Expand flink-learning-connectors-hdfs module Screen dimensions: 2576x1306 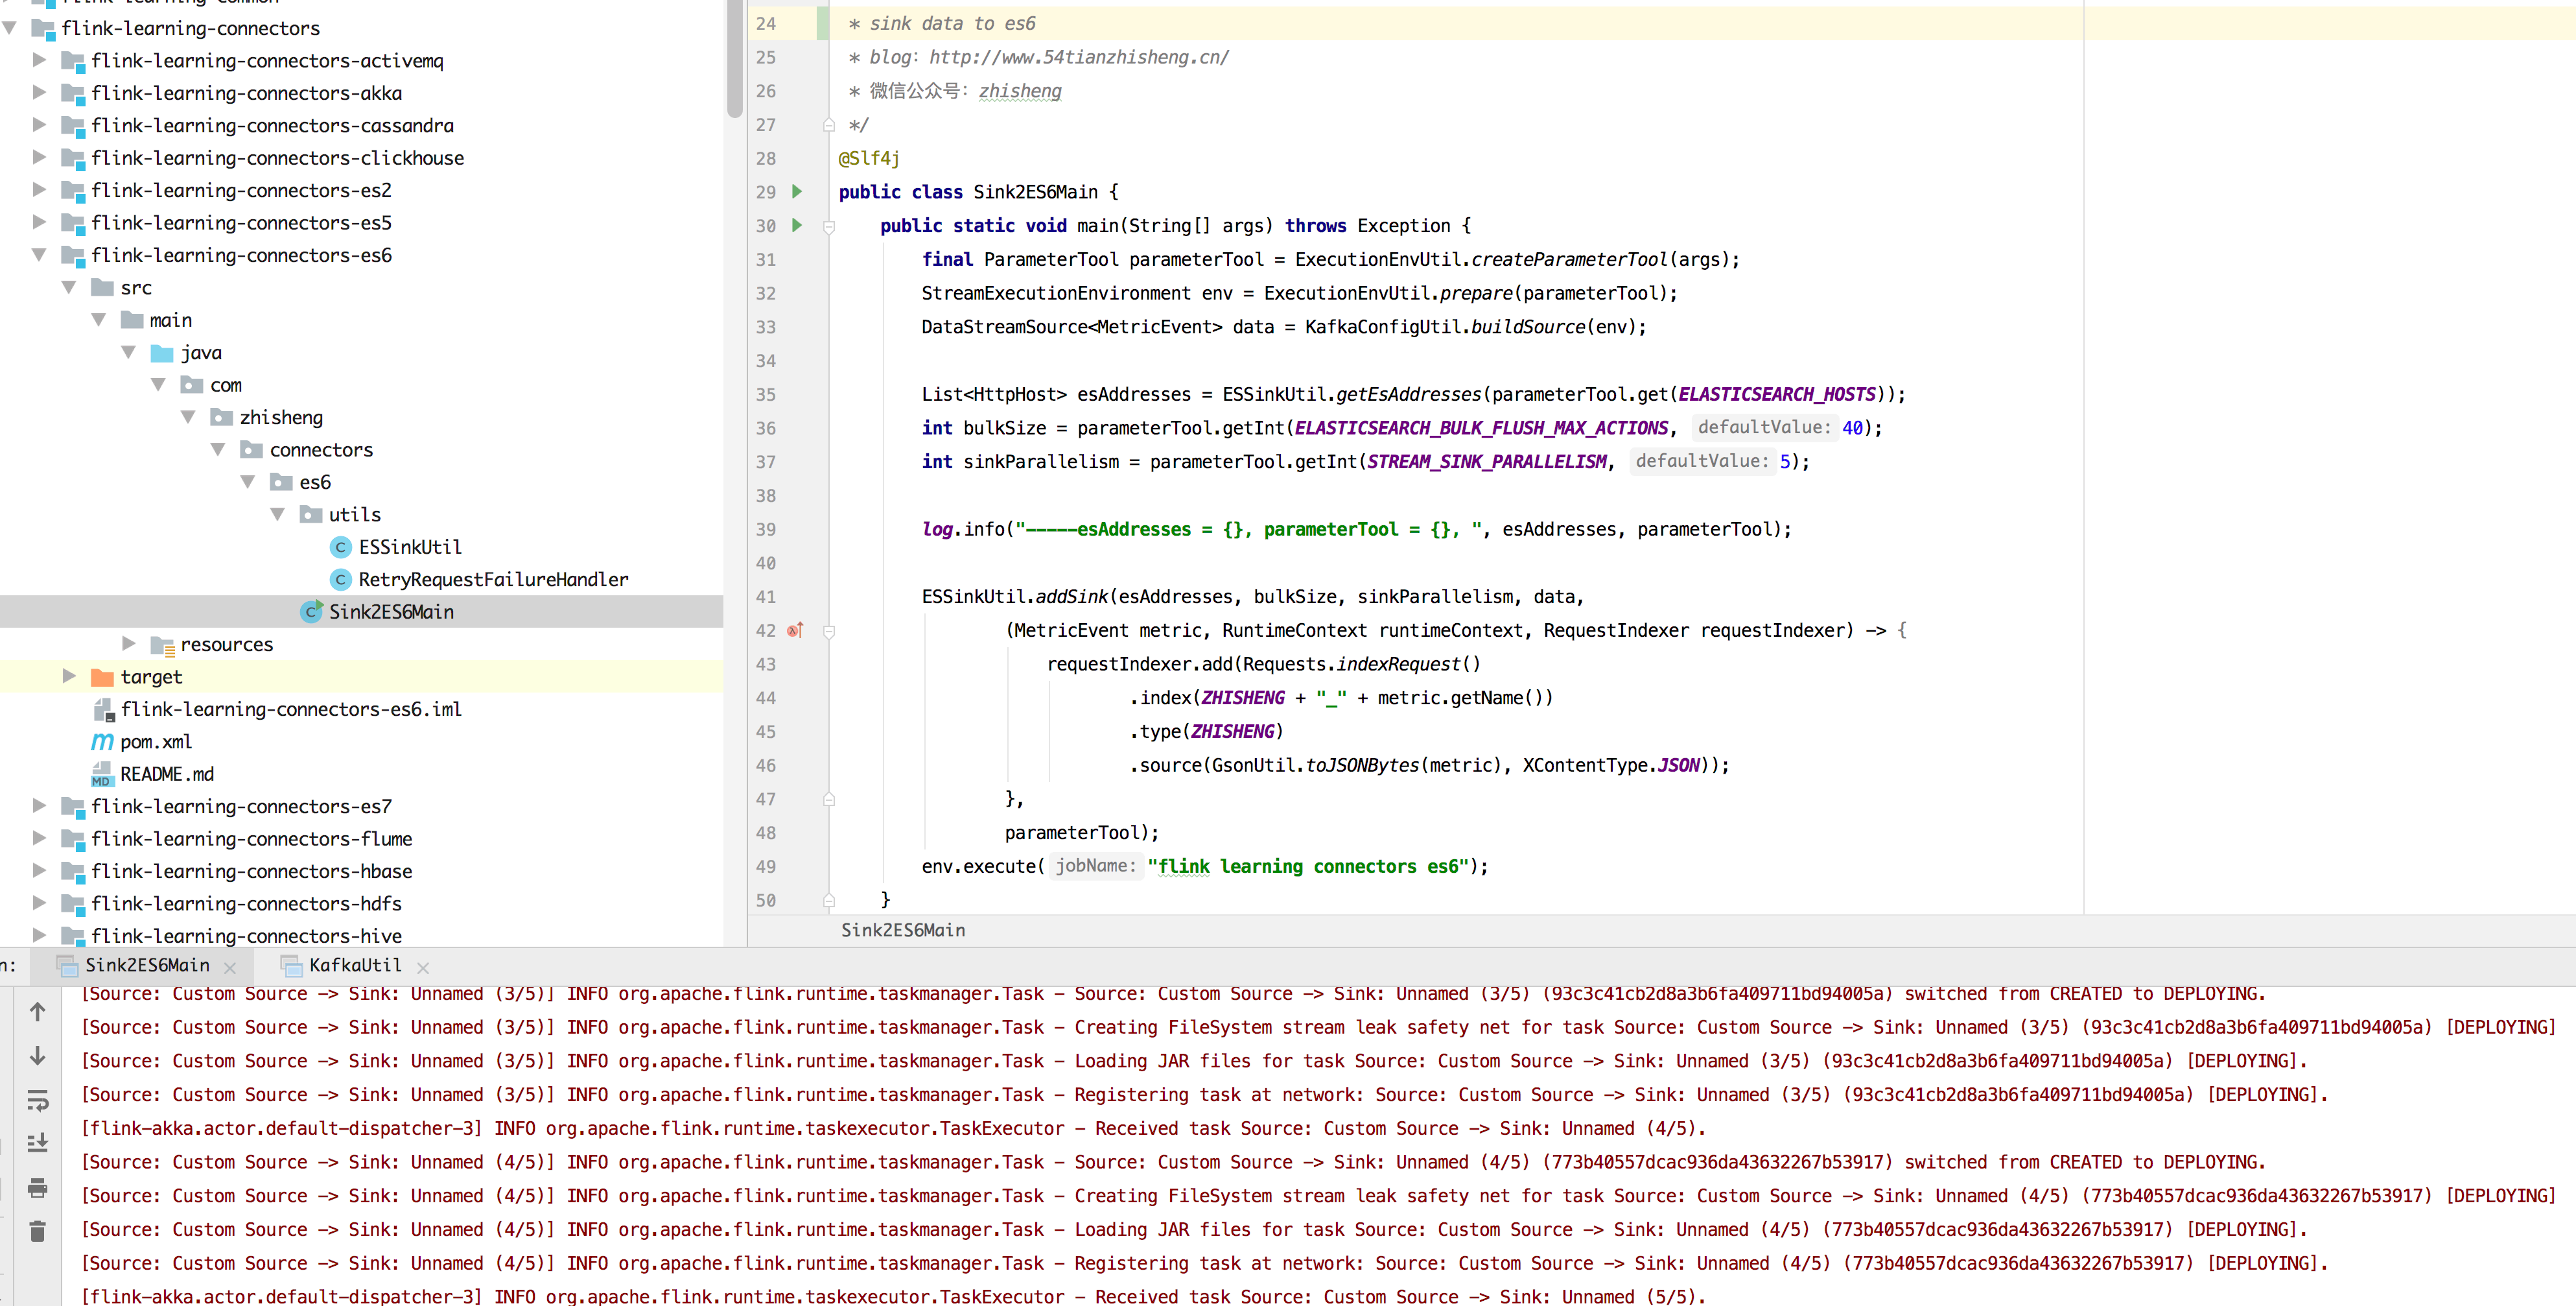(x=39, y=903)
